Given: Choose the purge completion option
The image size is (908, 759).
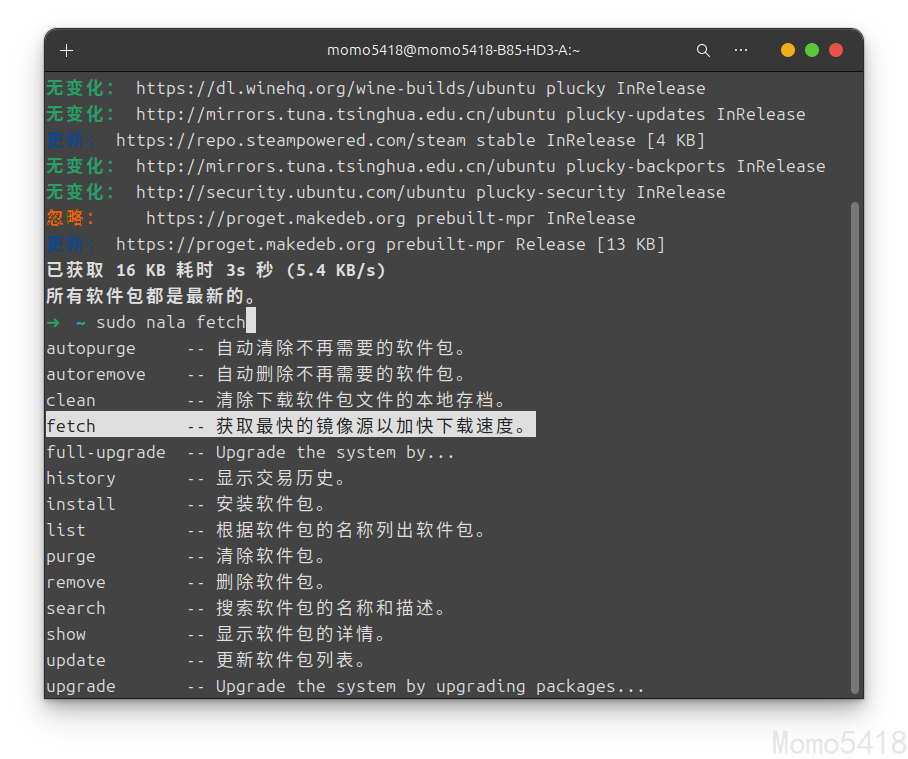Looking at the screenshot, I should click(71, 556).
